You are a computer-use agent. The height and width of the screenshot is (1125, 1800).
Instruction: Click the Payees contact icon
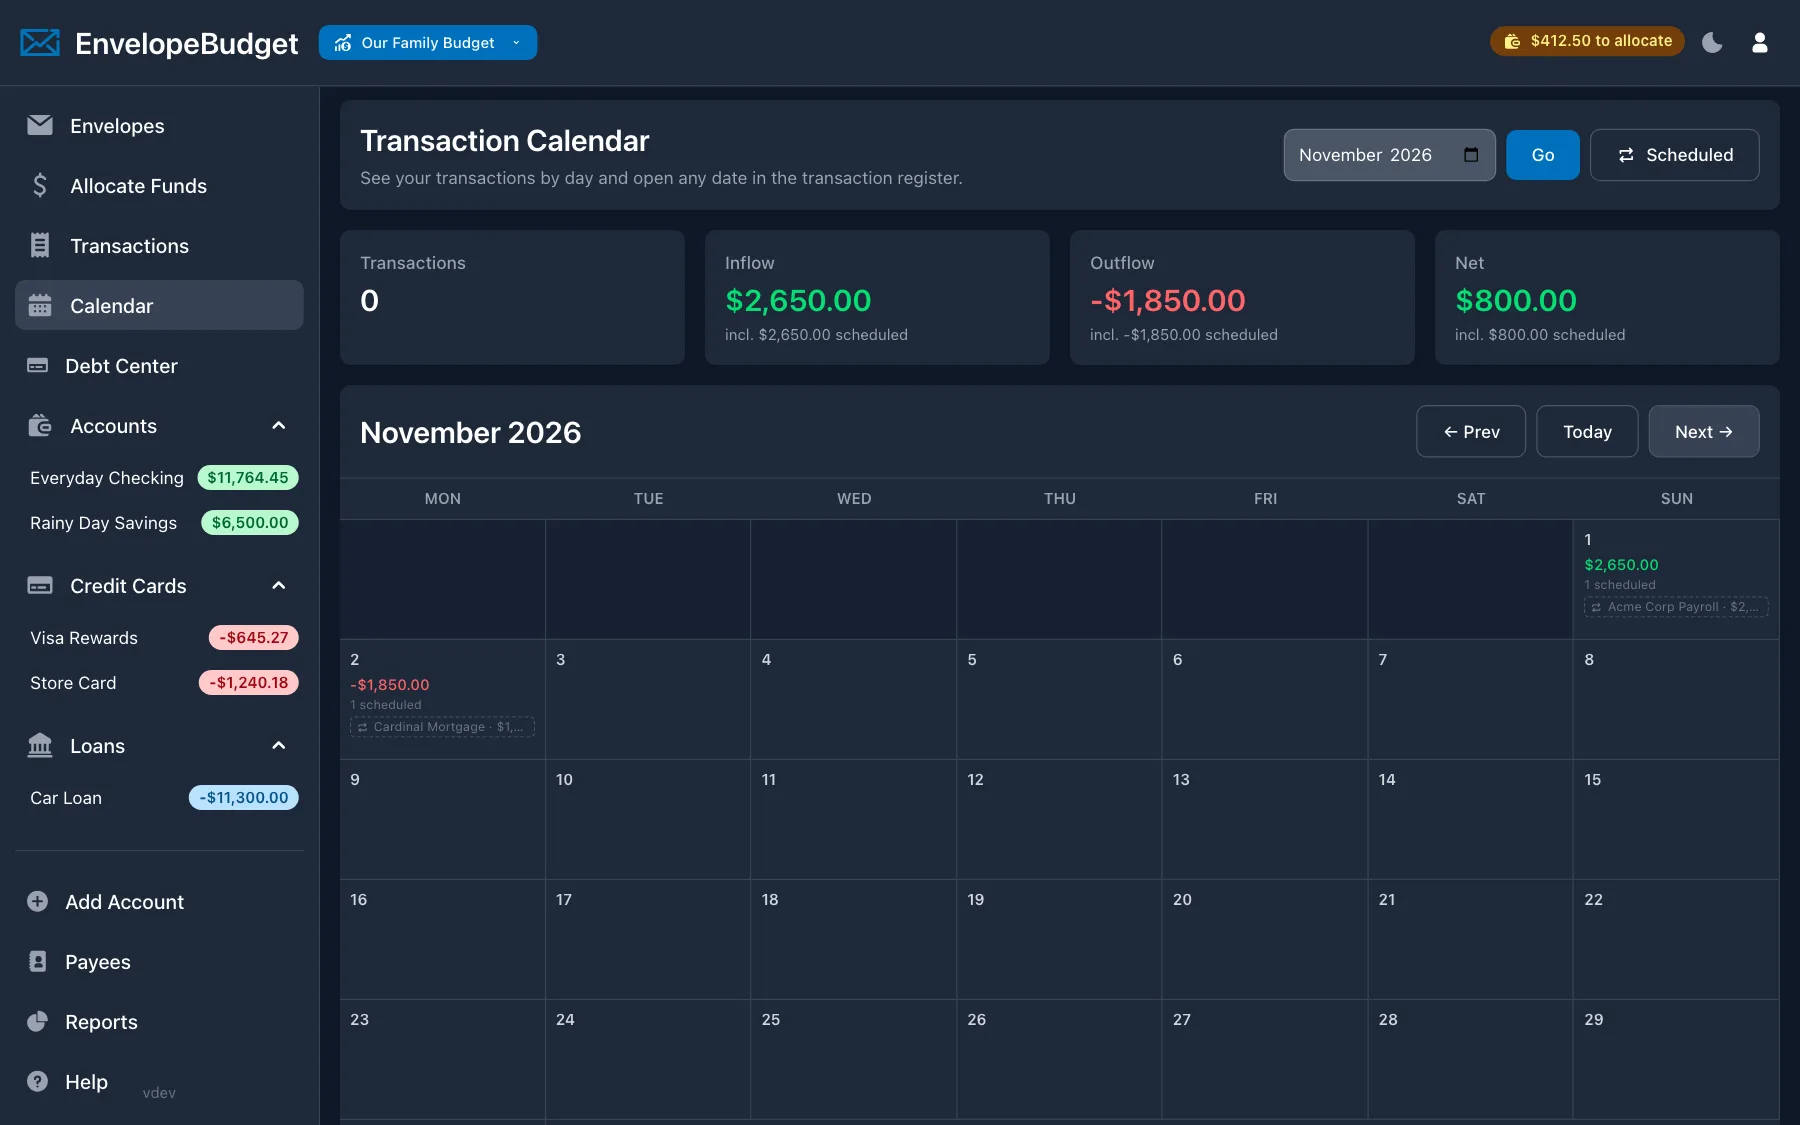click(37, 962)
